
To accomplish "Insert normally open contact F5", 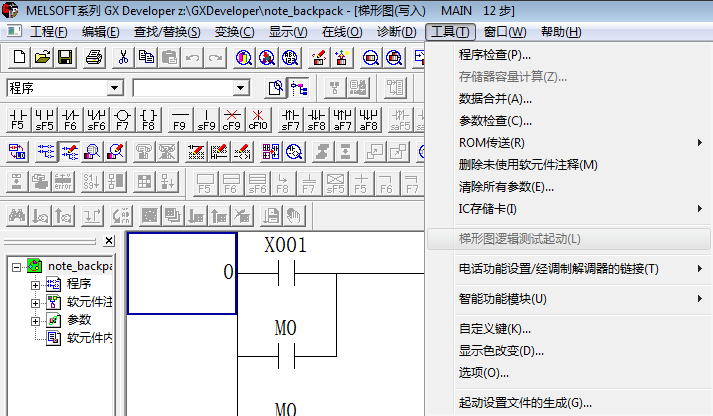I will point(18,120).
